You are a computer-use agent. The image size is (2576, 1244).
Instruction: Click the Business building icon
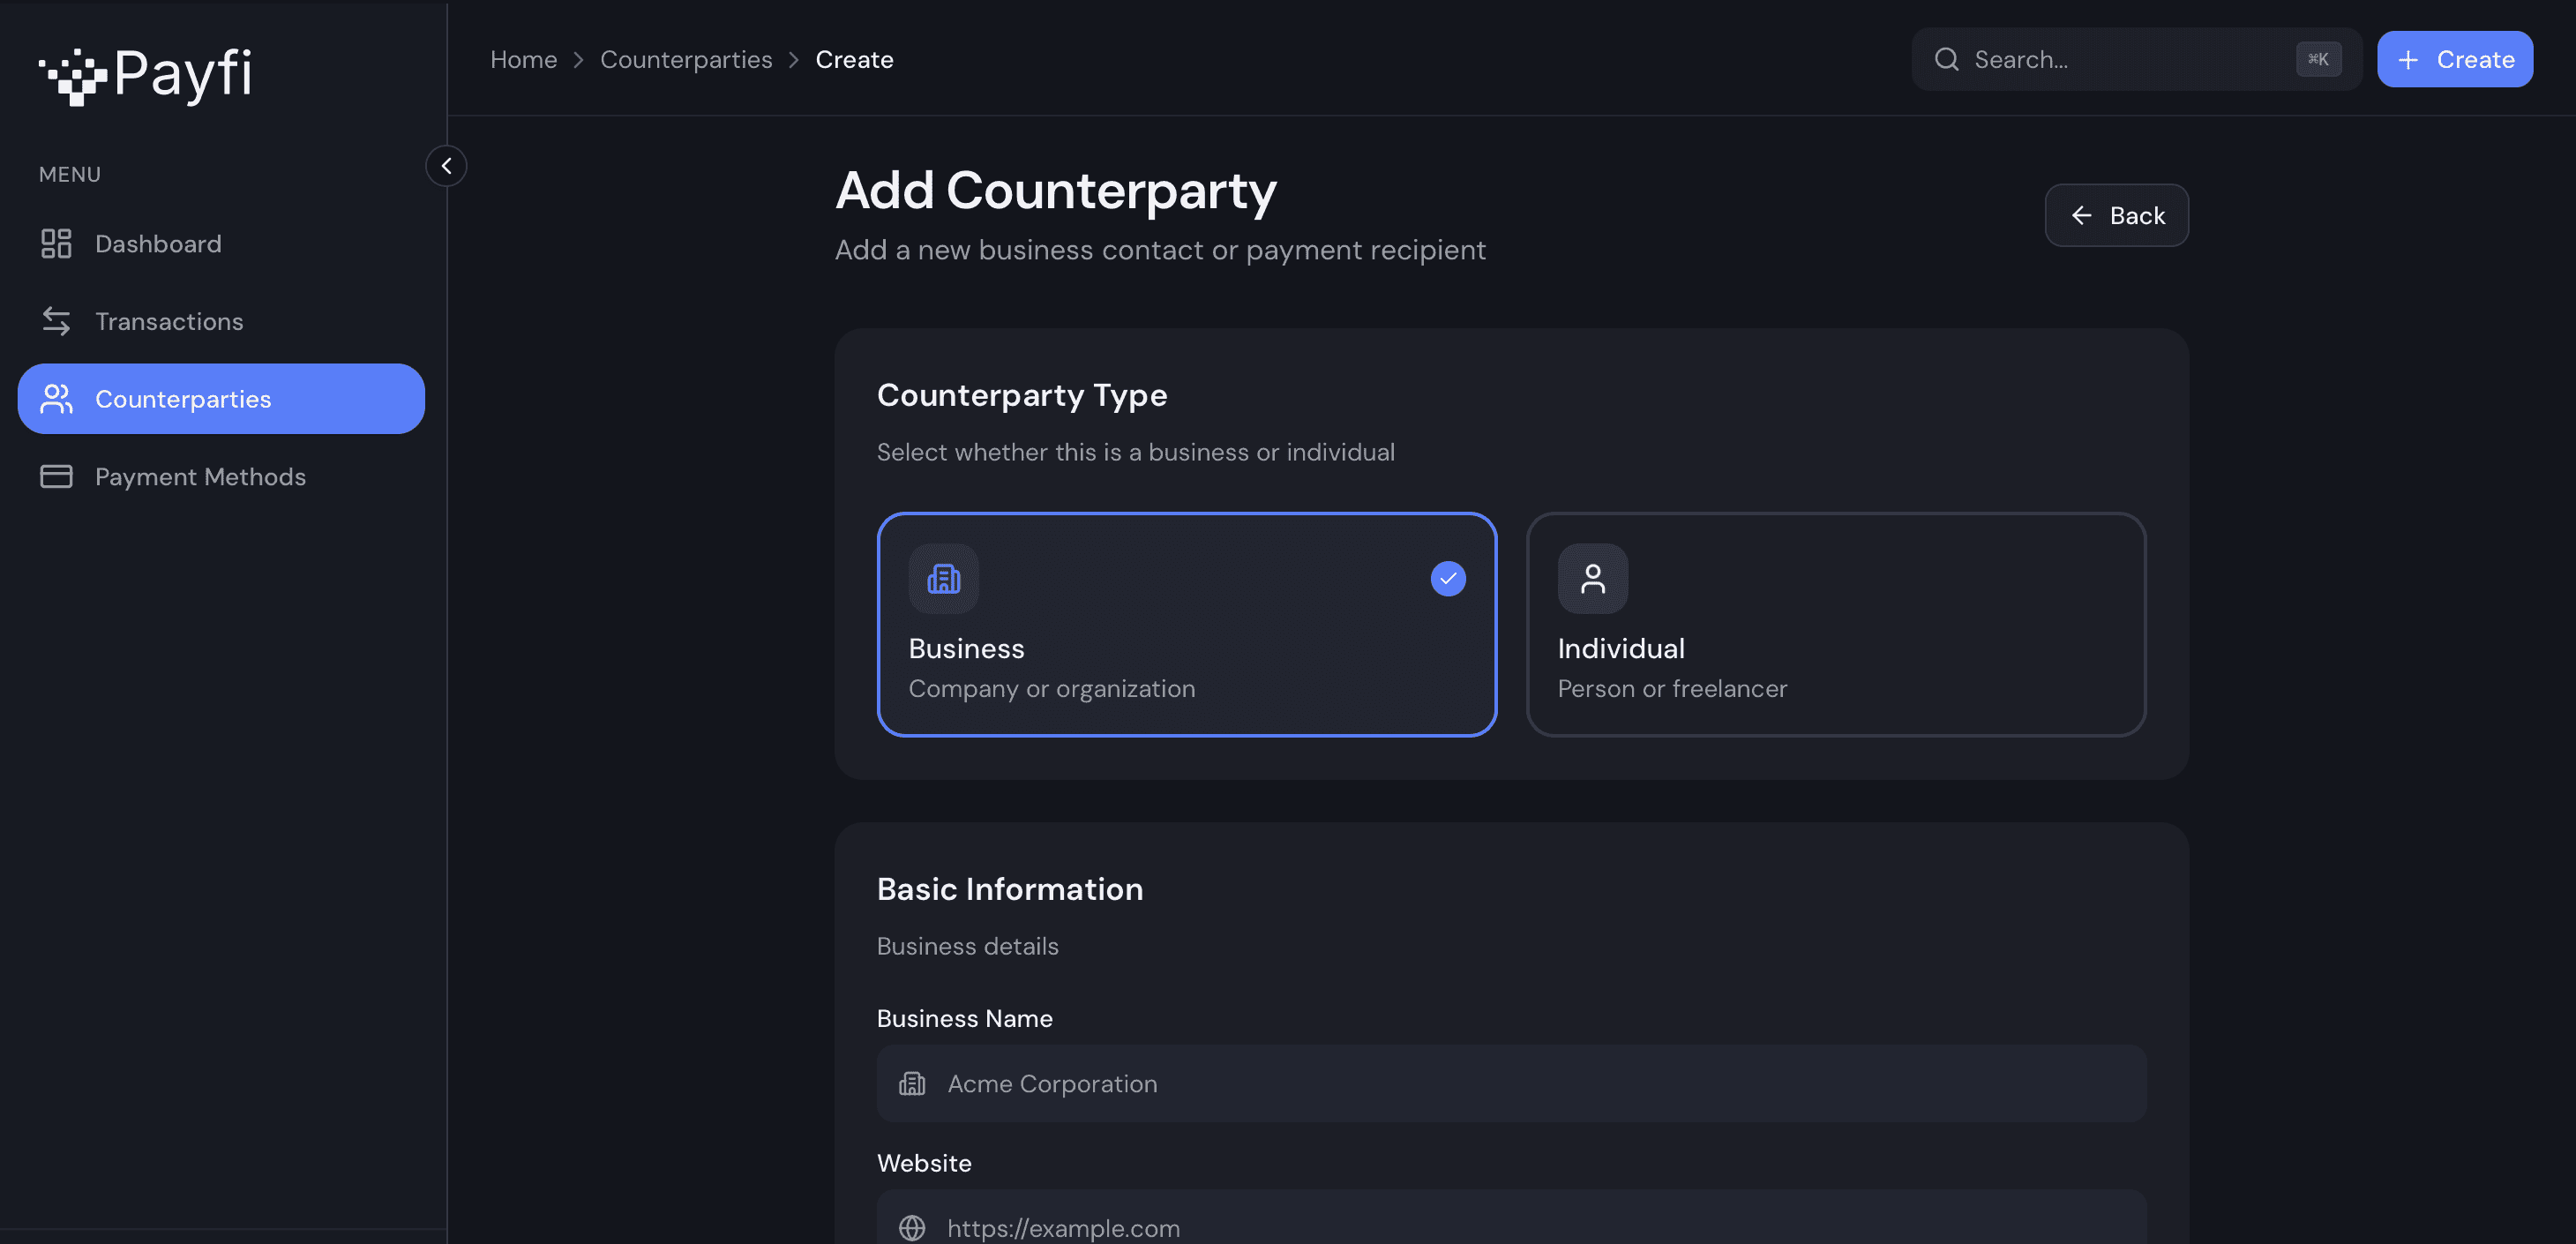[x=943, y=578]
